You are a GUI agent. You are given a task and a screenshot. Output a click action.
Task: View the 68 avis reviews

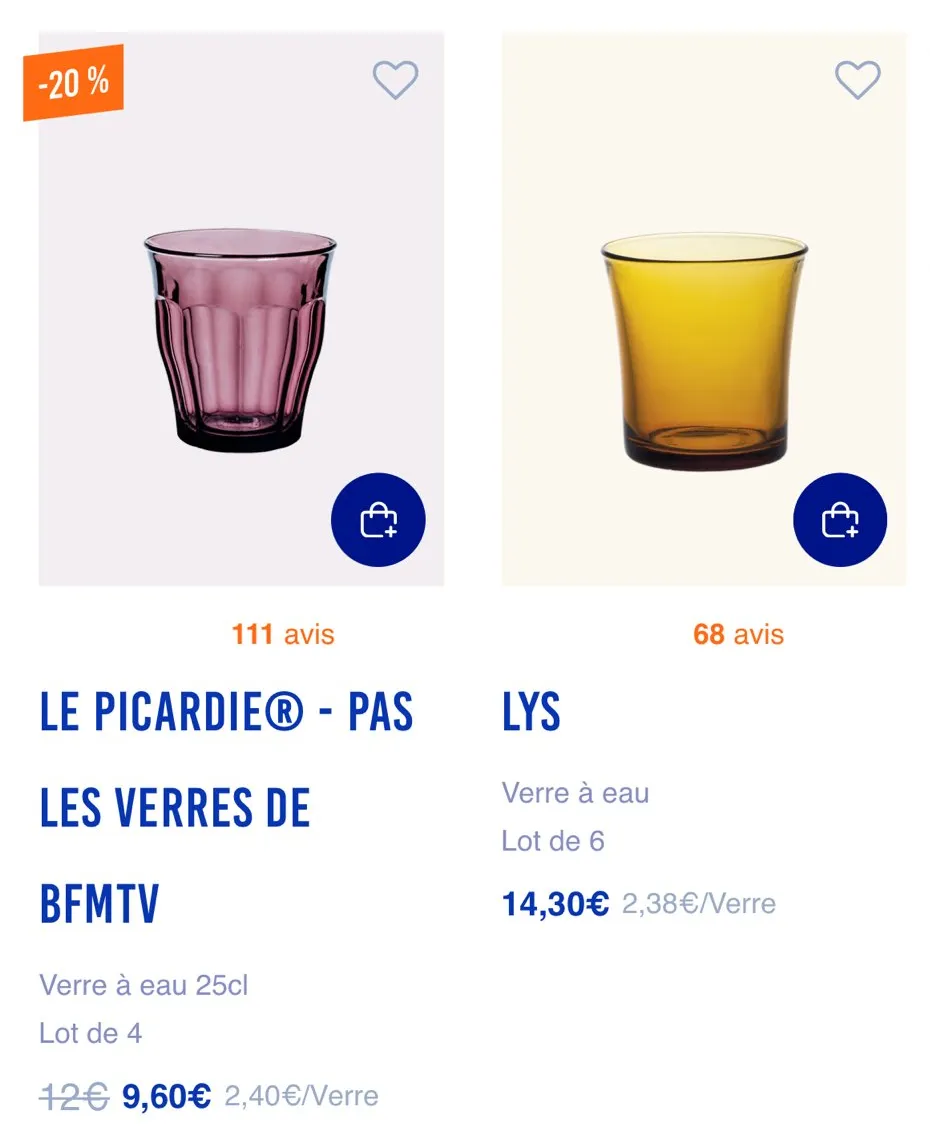tap(738, 634)
